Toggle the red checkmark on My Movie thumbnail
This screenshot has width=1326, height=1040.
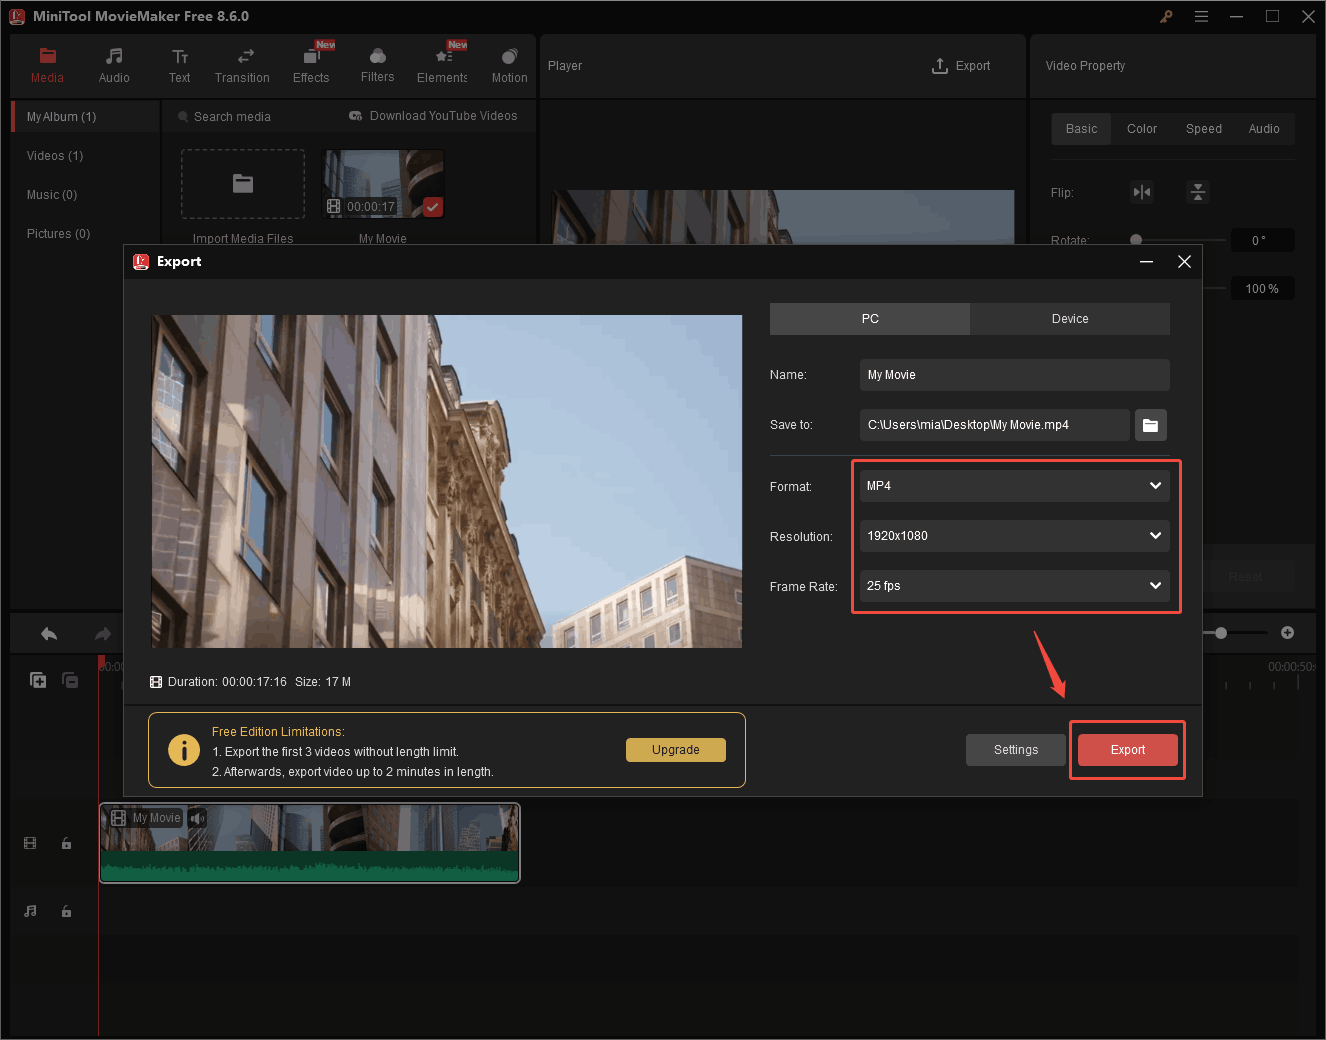click(433, 207)
